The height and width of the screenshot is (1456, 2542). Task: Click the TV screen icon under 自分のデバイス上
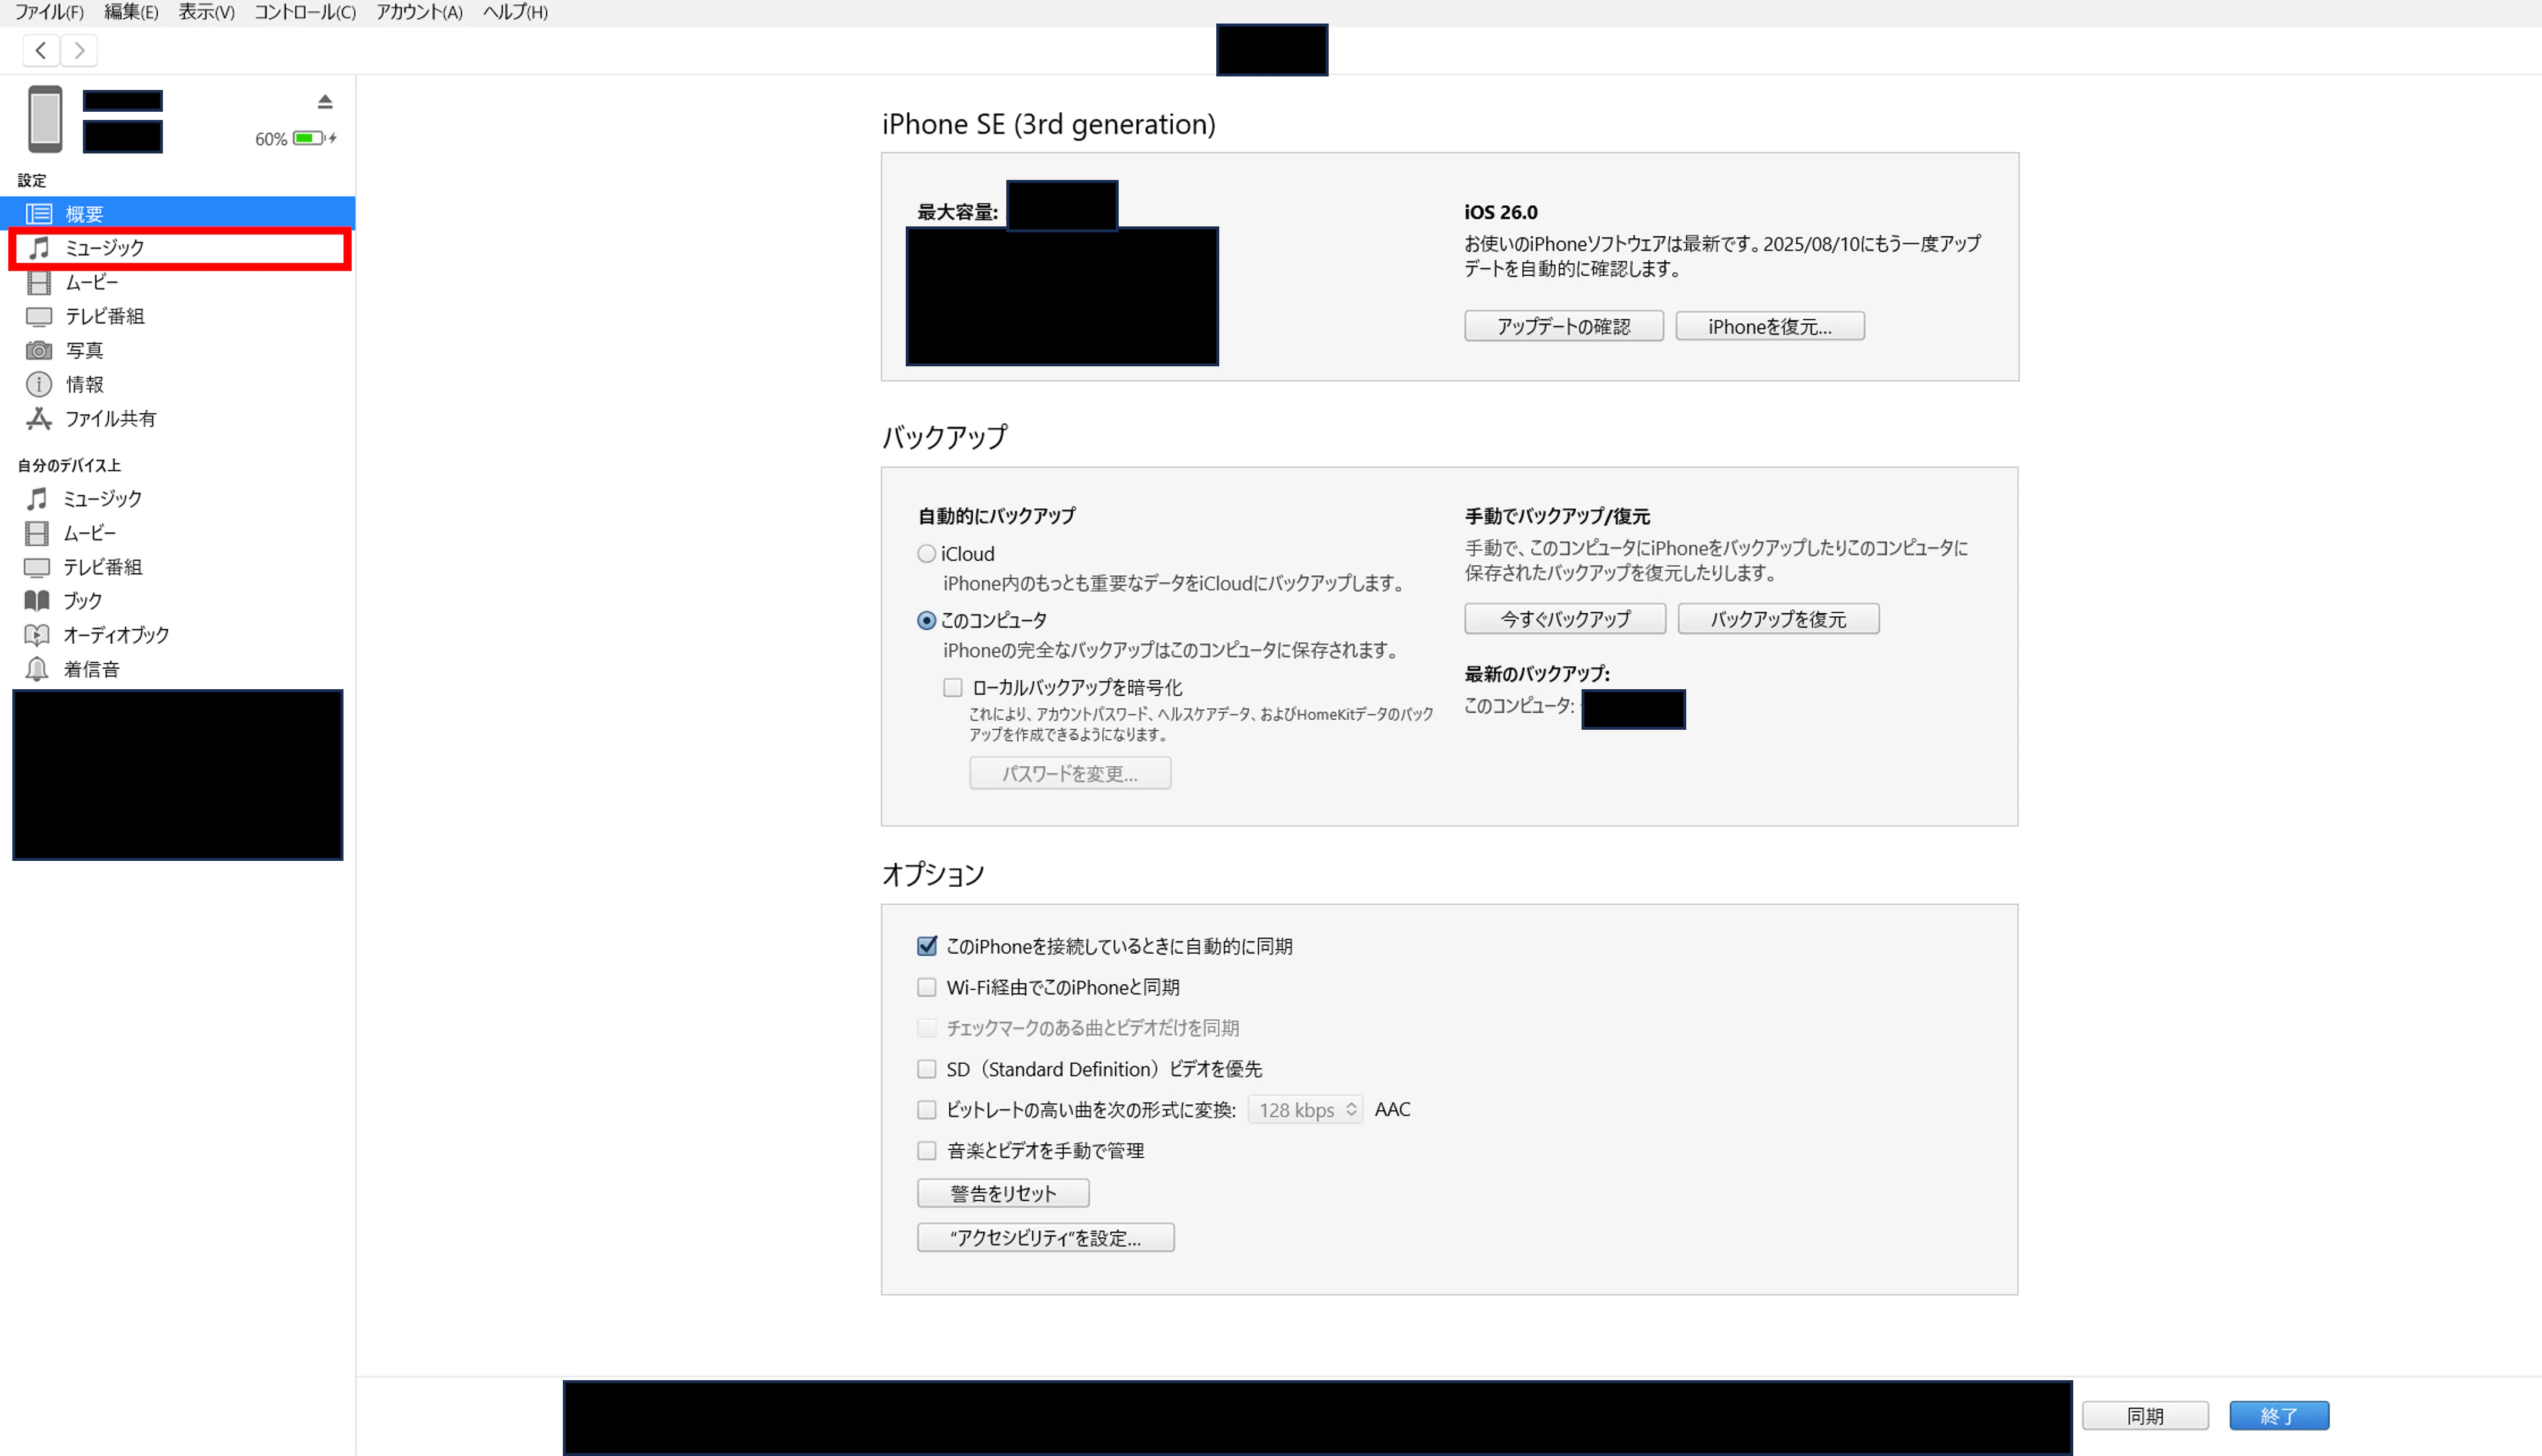tap(37, 567)
